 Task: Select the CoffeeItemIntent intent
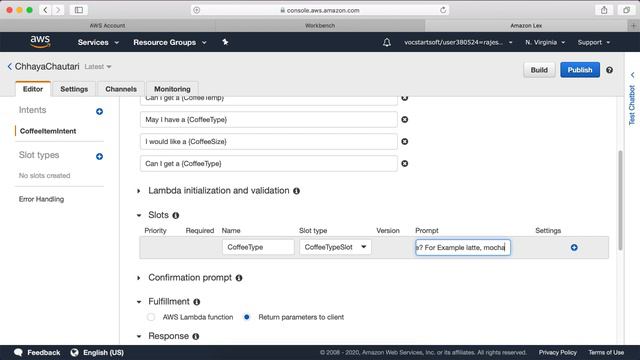click(x=48, y=131)
